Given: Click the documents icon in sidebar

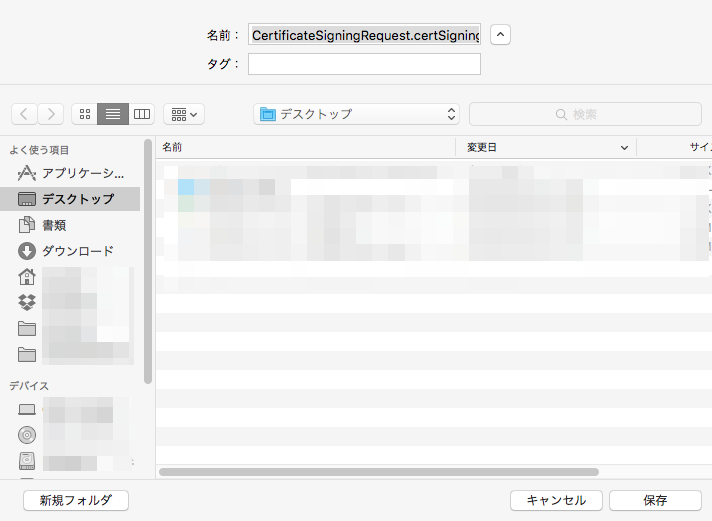Looking at the screenshot, I should coord(27,225).
